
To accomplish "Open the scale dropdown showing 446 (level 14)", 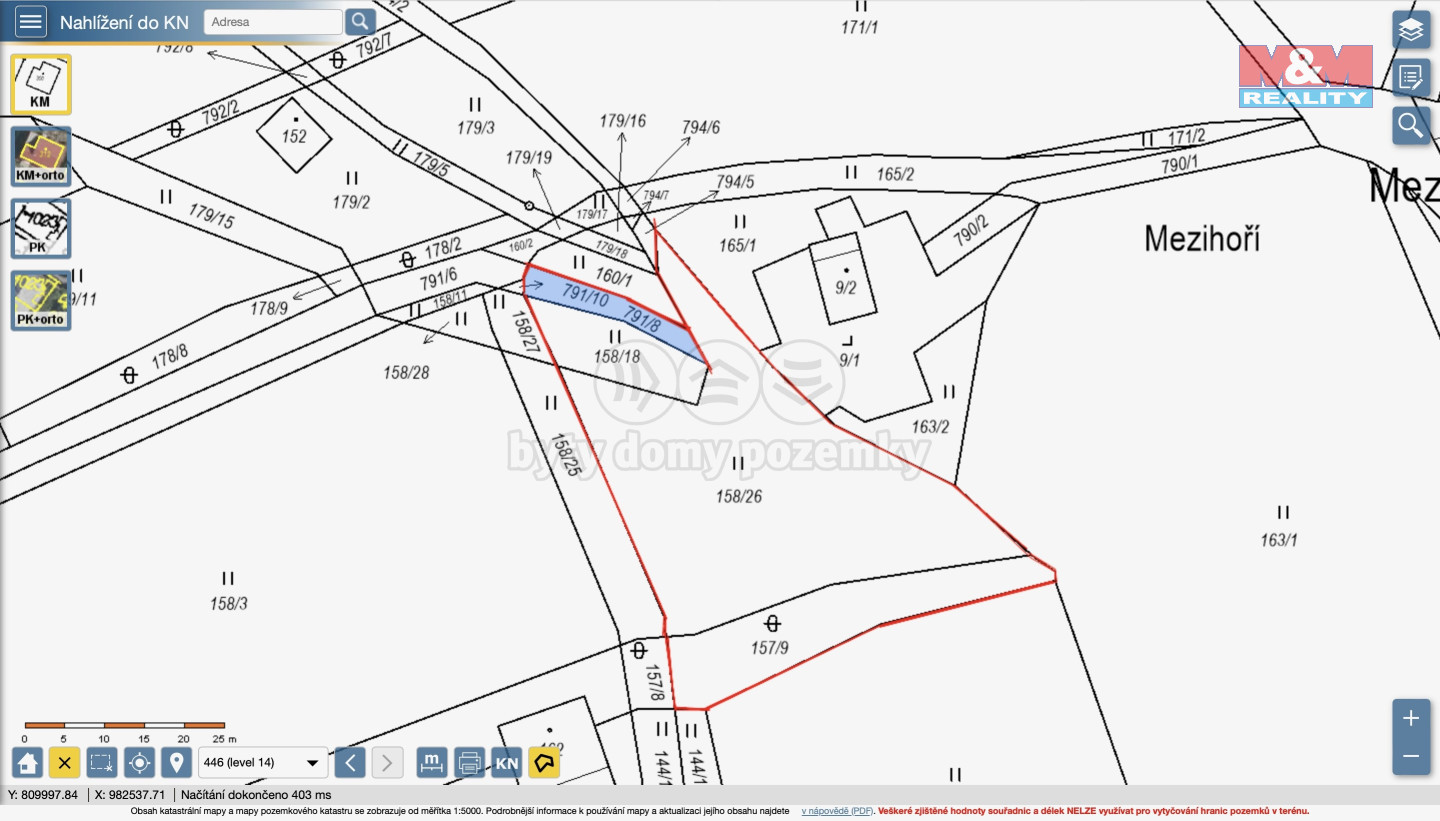I will click(x=263, y=763).
